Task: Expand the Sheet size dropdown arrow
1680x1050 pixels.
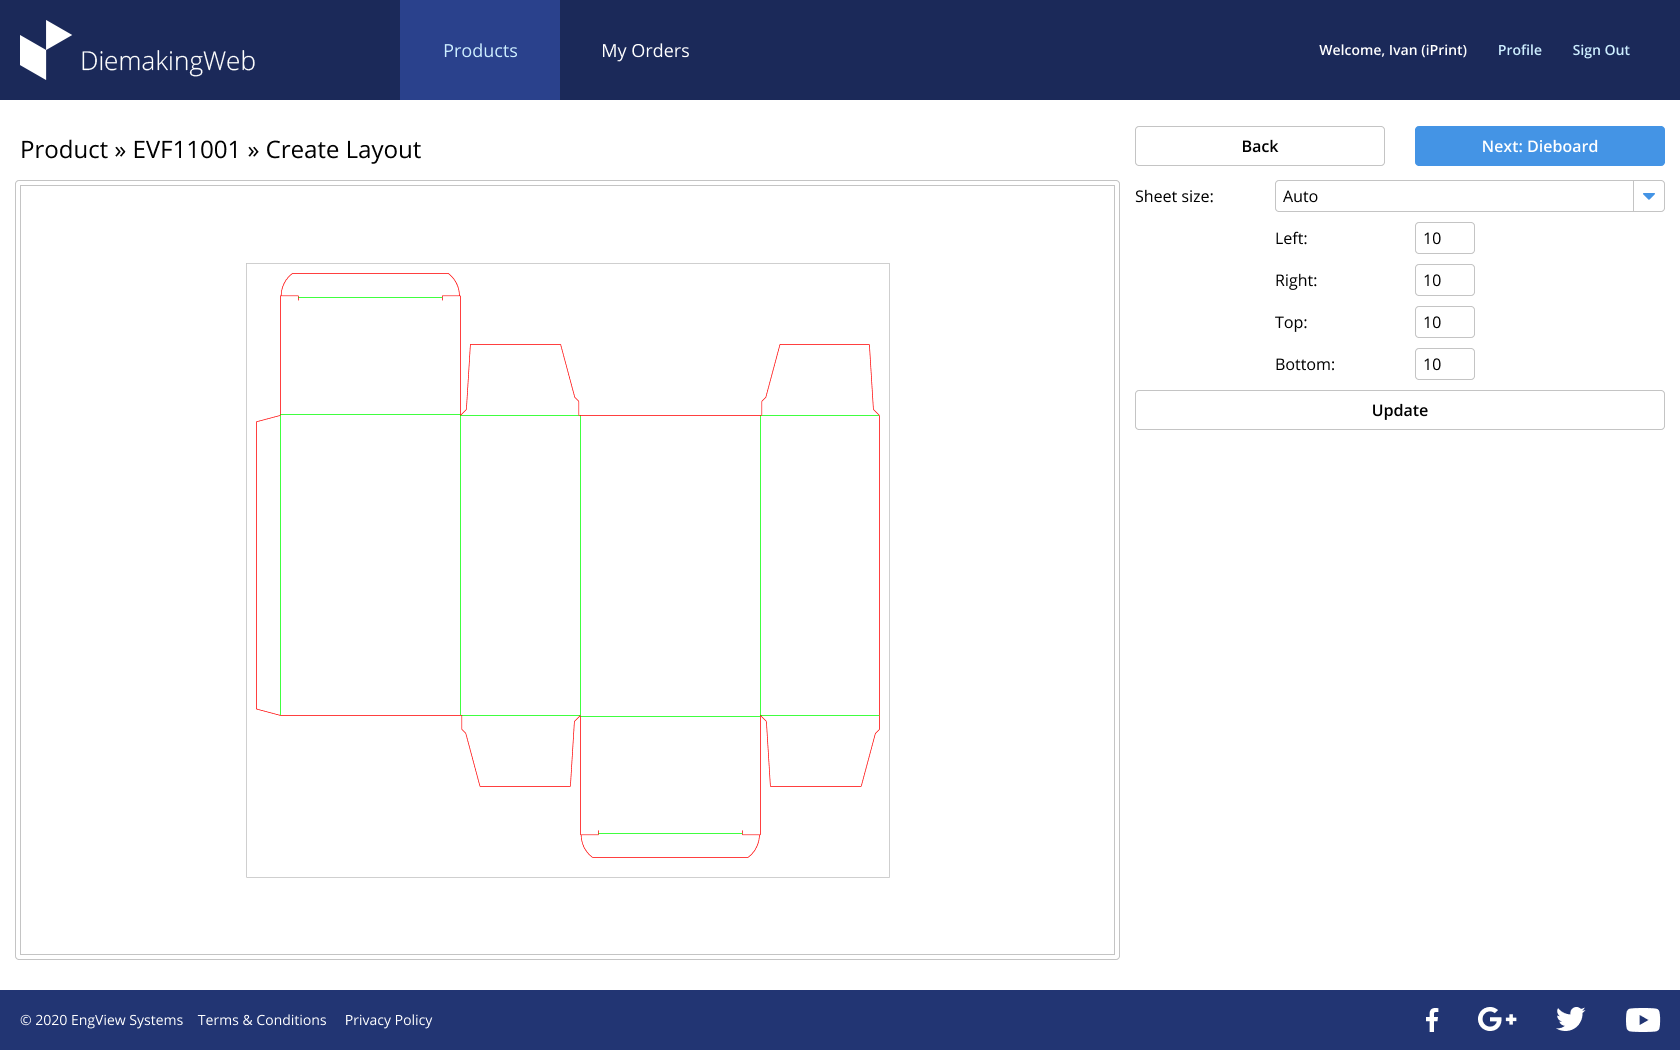Action: [1649, 196]
